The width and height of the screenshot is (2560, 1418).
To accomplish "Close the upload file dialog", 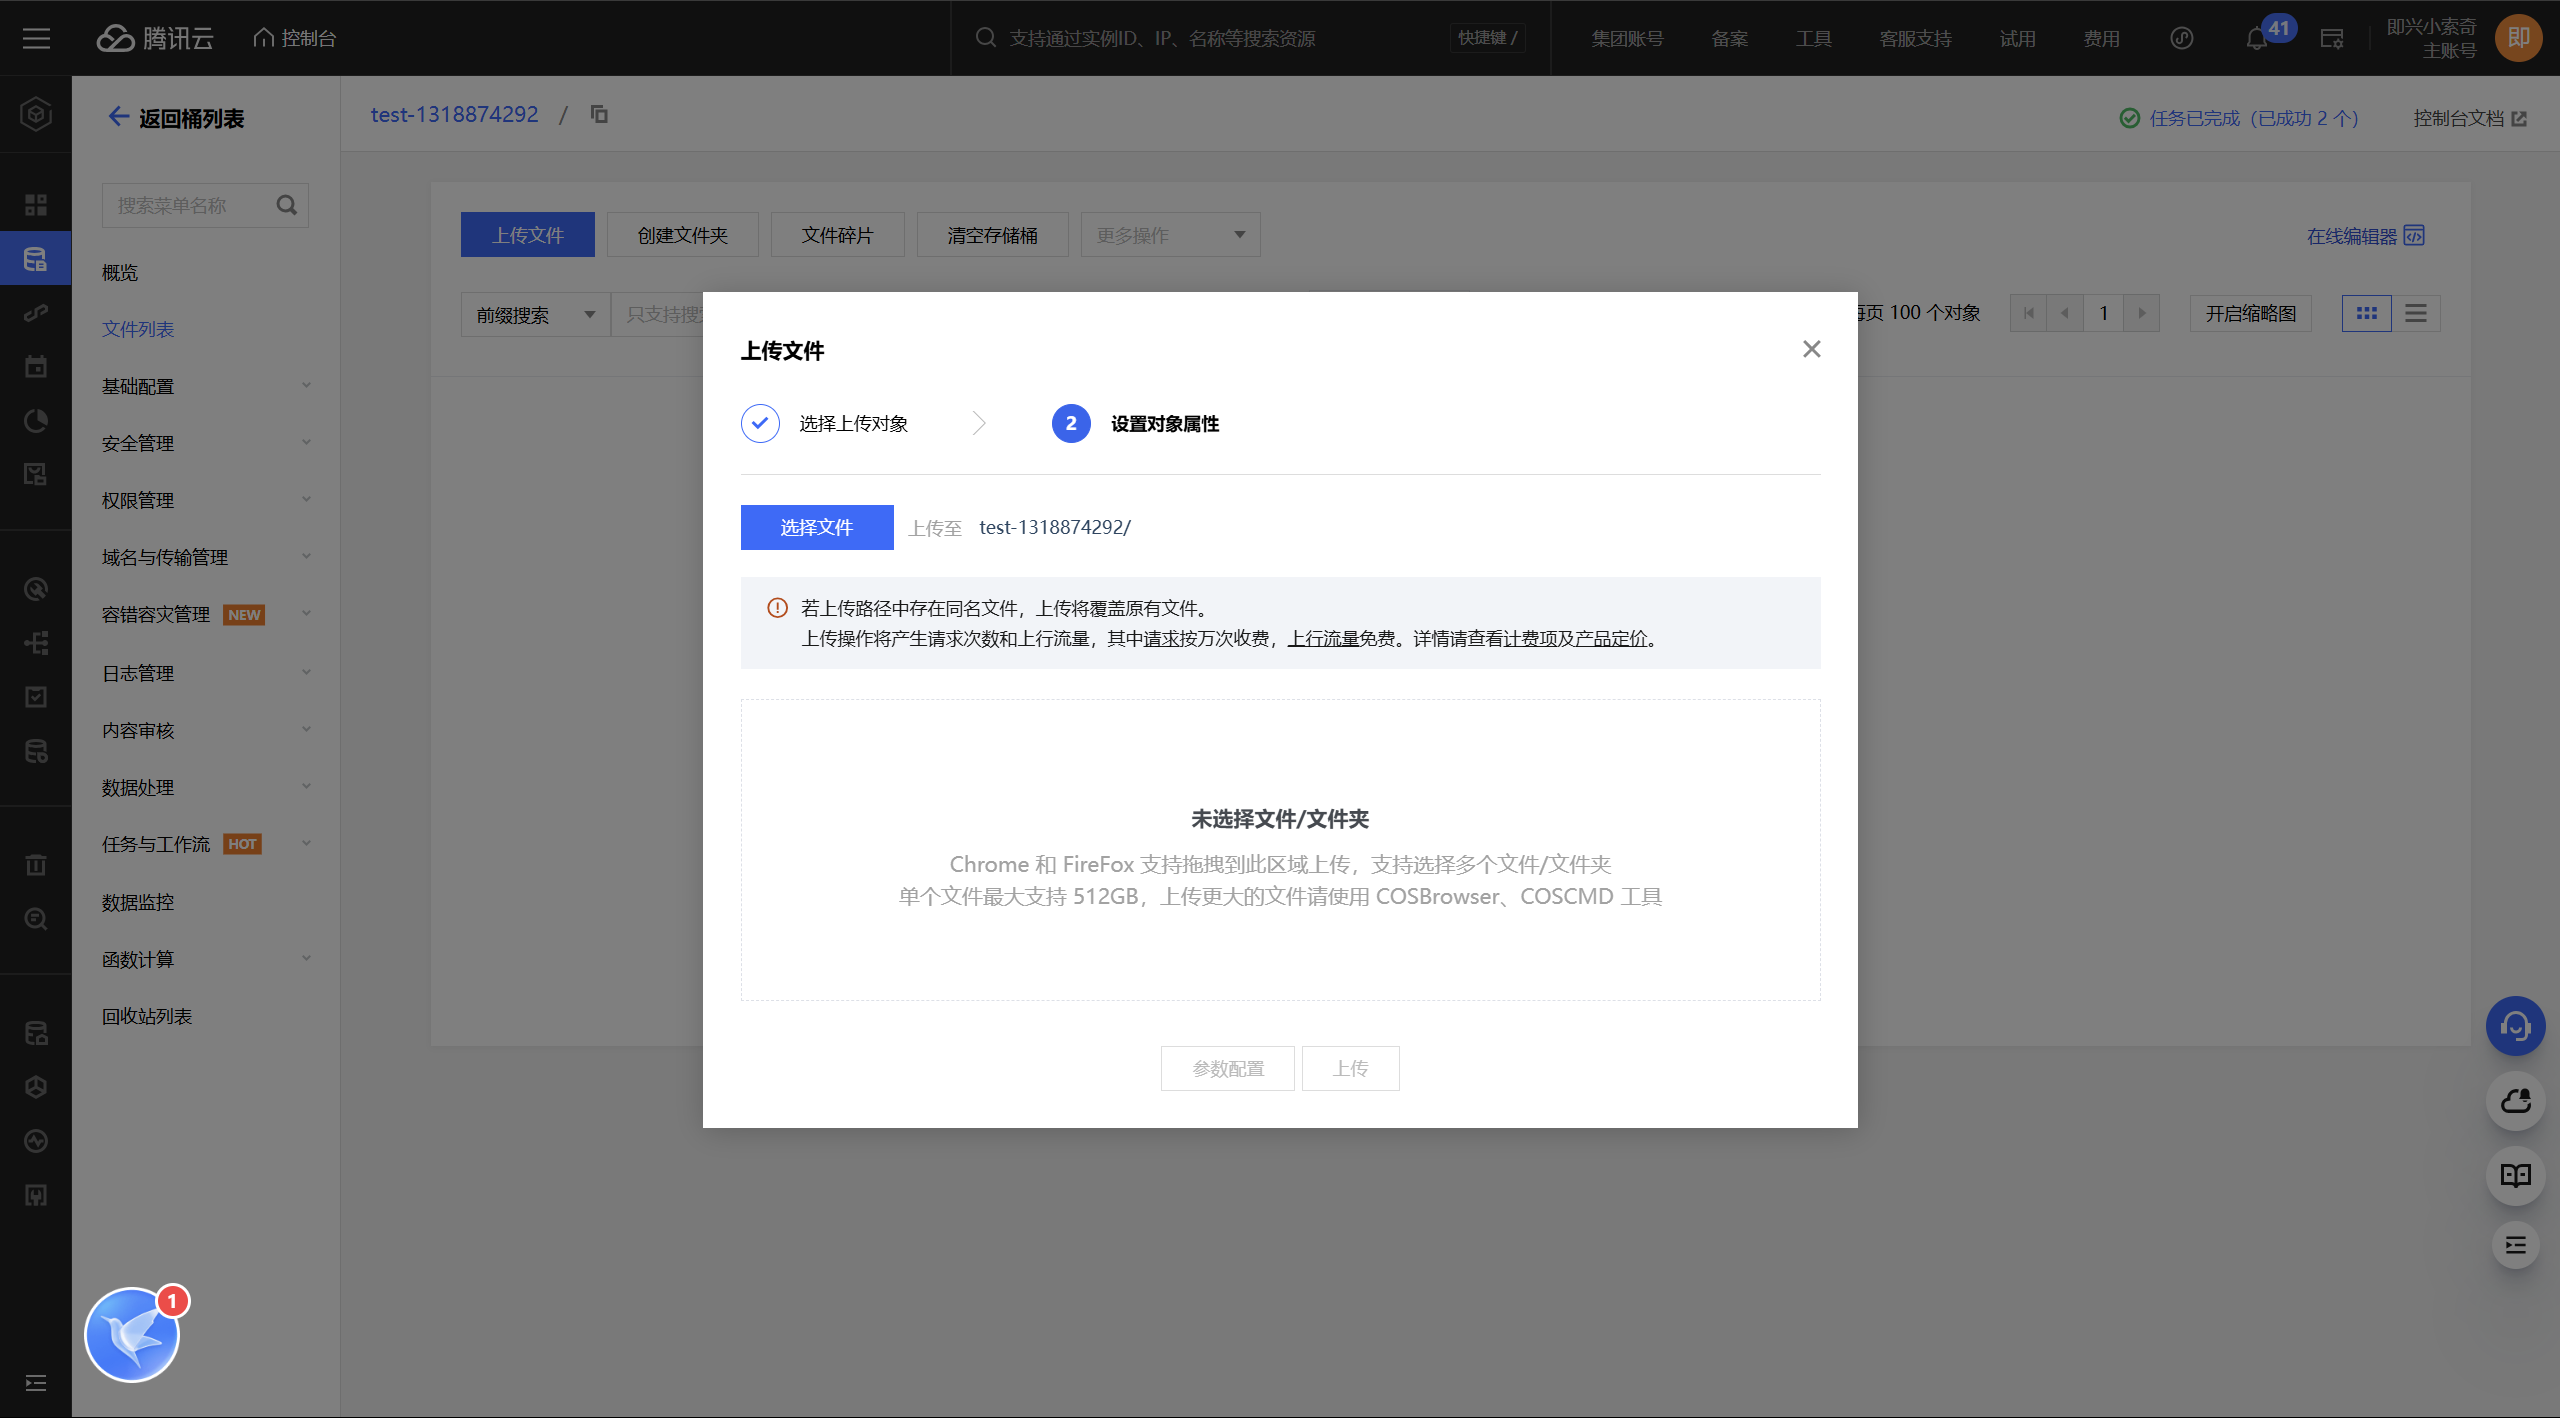I will [x=1811, y=349].
